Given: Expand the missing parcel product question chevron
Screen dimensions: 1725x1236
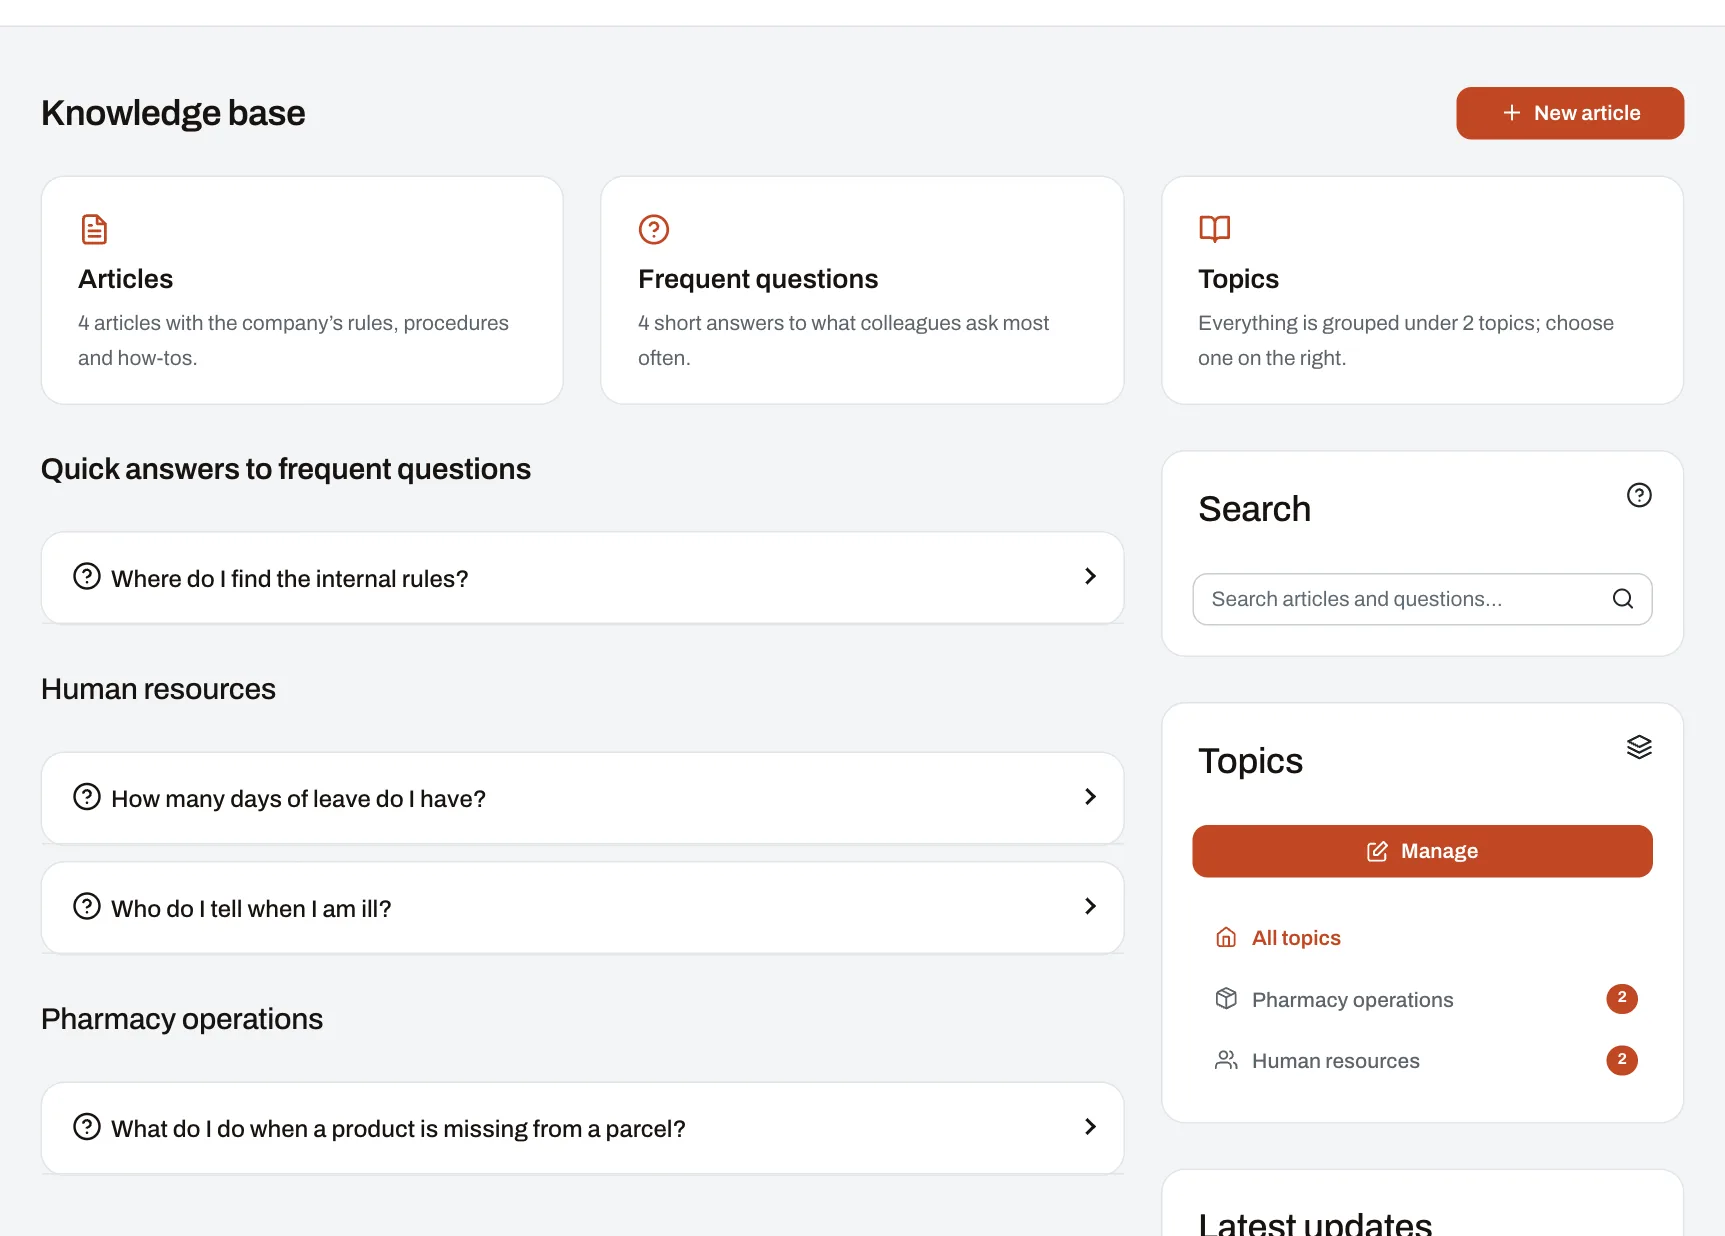Looking at the screenshot, I should (x=1090, y=1127).
